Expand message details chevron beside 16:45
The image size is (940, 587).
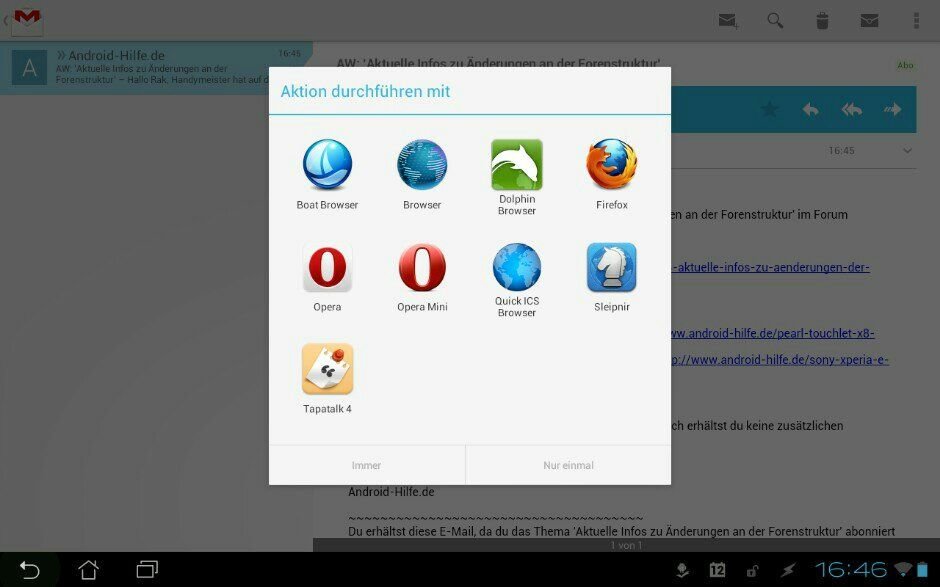[x=907, y=151]
